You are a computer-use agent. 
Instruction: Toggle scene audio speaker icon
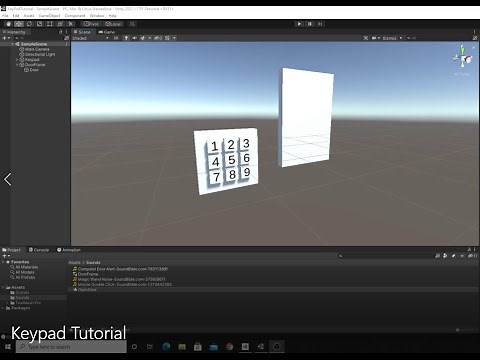click(134, 38)
